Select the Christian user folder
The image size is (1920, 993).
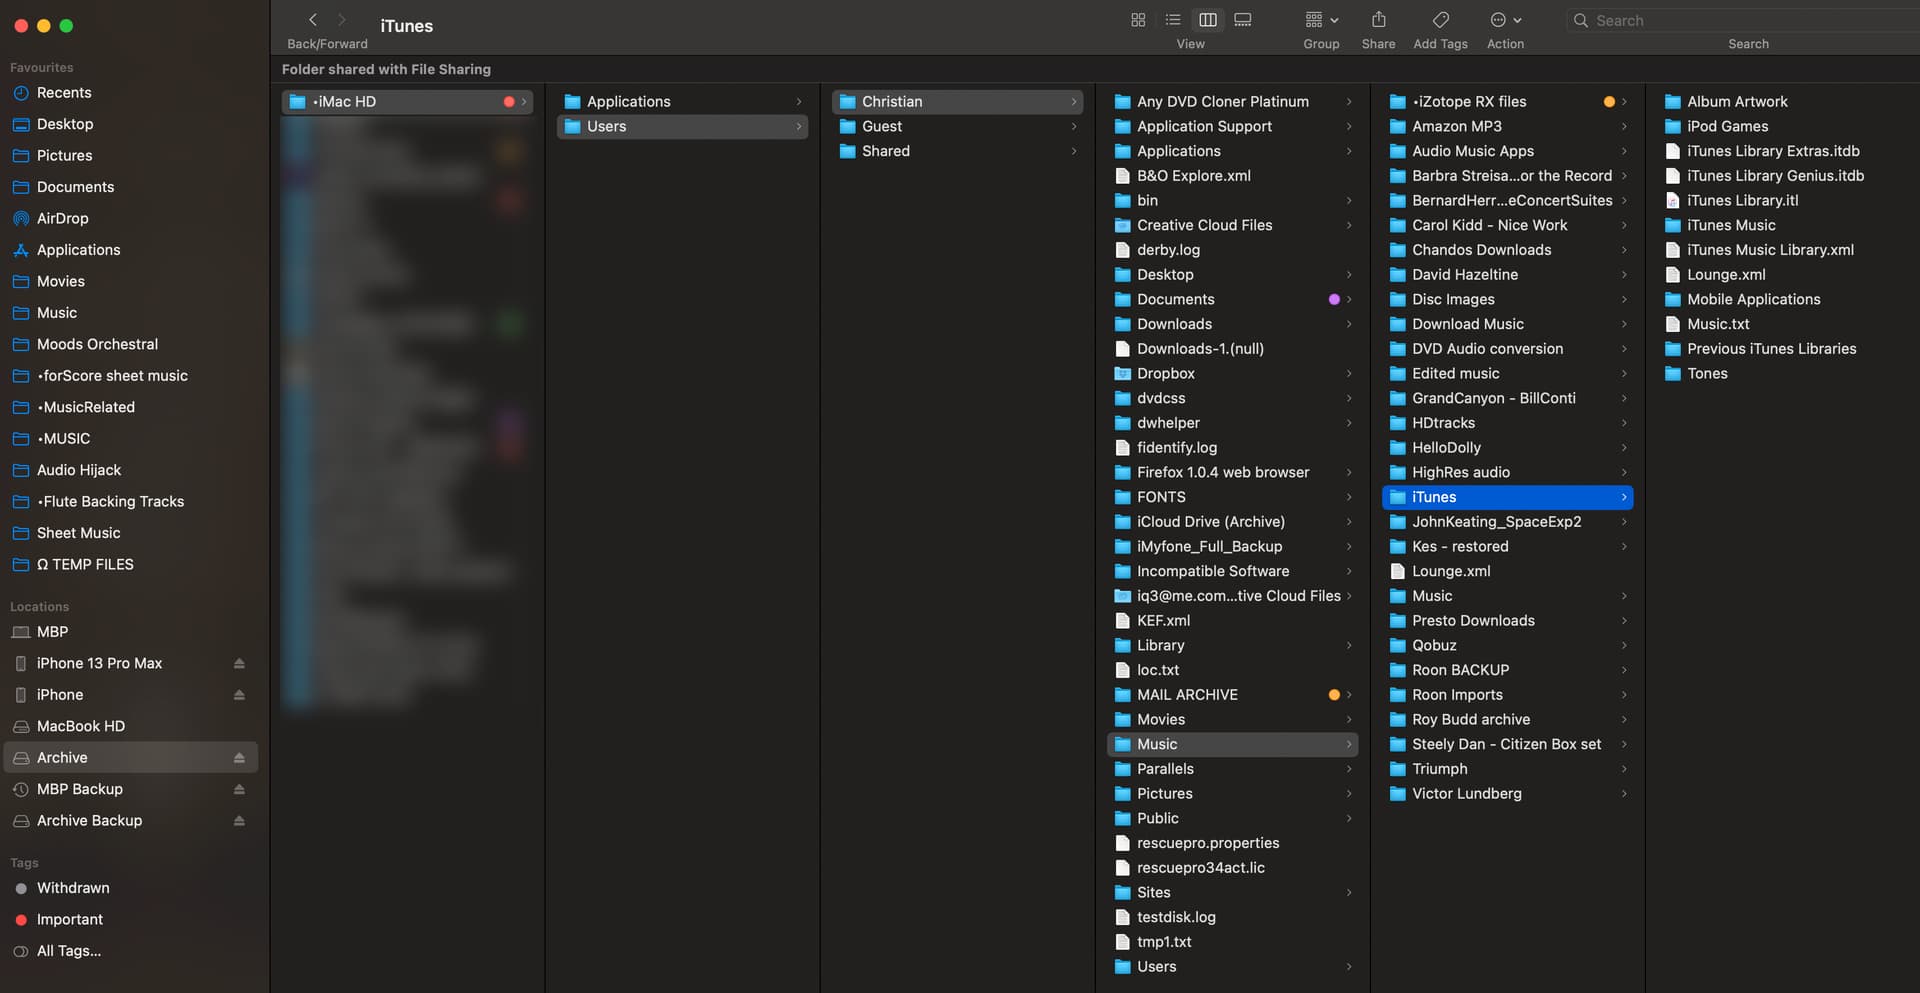[x=958, y=101]
